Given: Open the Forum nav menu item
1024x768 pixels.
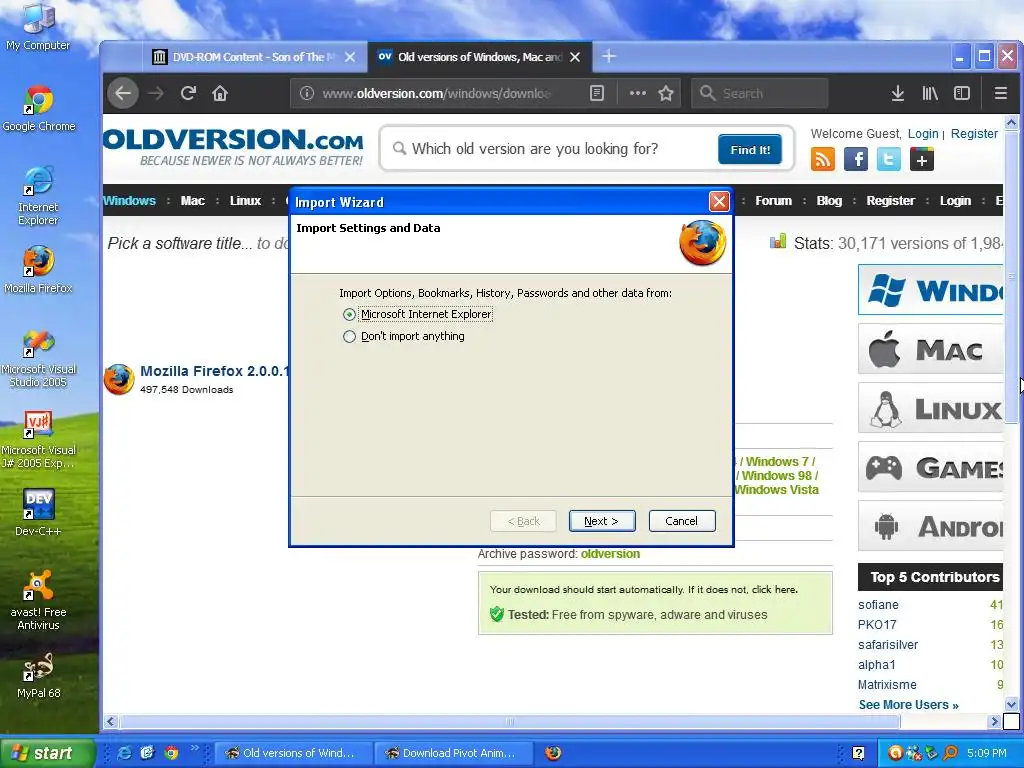Looking at the screenshot, I should (773, 200).
